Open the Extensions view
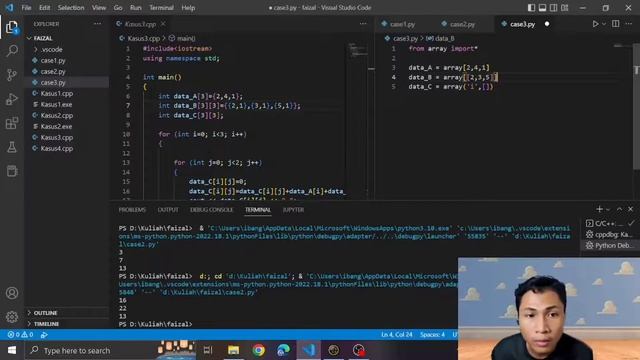 12,123
